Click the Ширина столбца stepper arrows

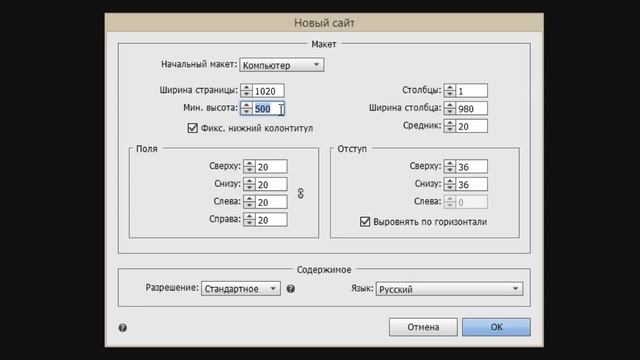(450, 109)
